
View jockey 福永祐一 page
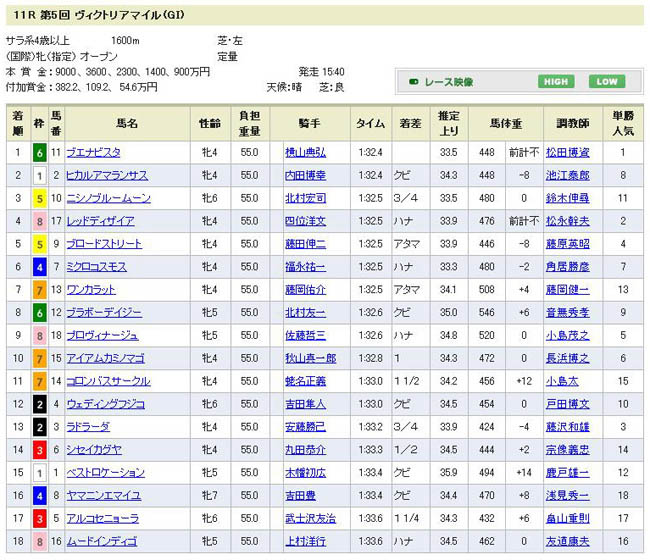point(305,267)
